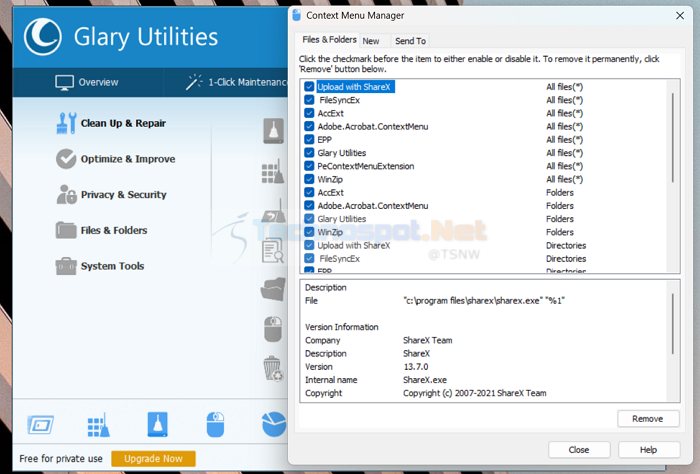Click the mouse icon in middle column
This screenshot has height=474, width=700.
pos(273,329)
